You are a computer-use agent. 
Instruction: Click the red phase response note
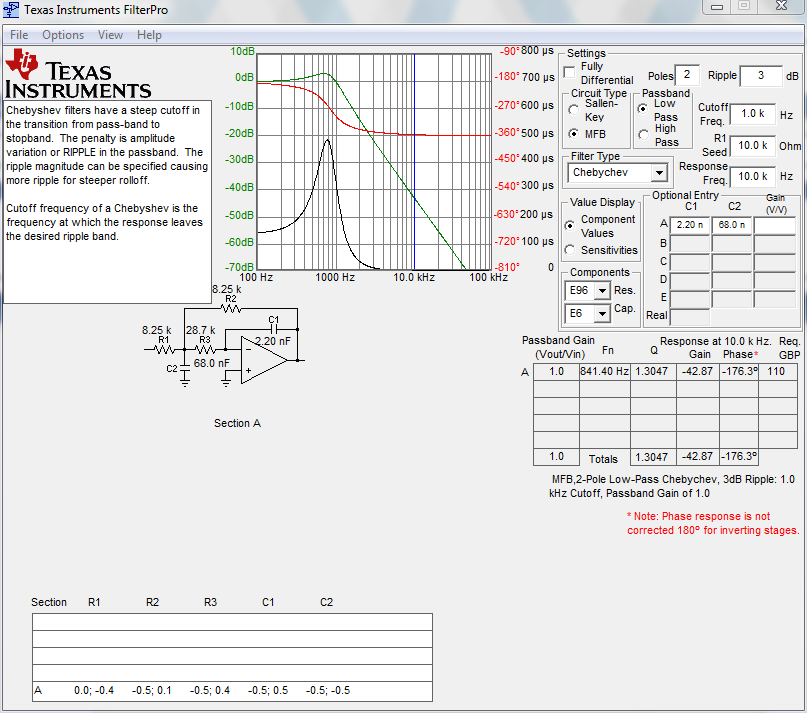point(713,523)
